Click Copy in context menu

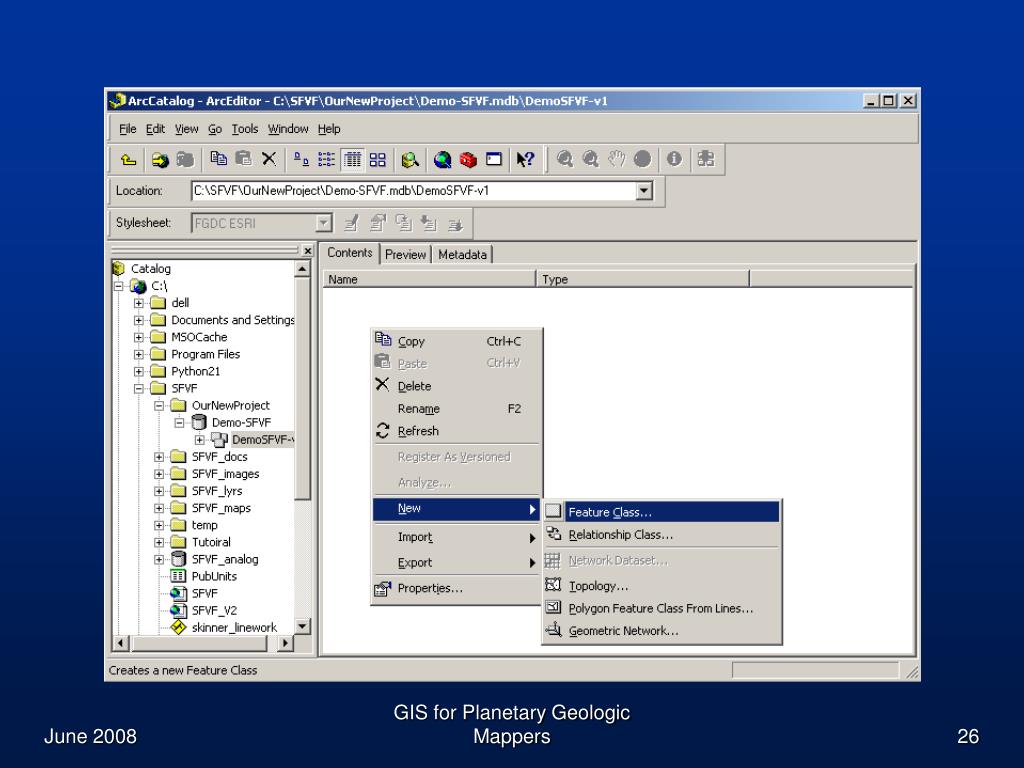tap(456, 341)
